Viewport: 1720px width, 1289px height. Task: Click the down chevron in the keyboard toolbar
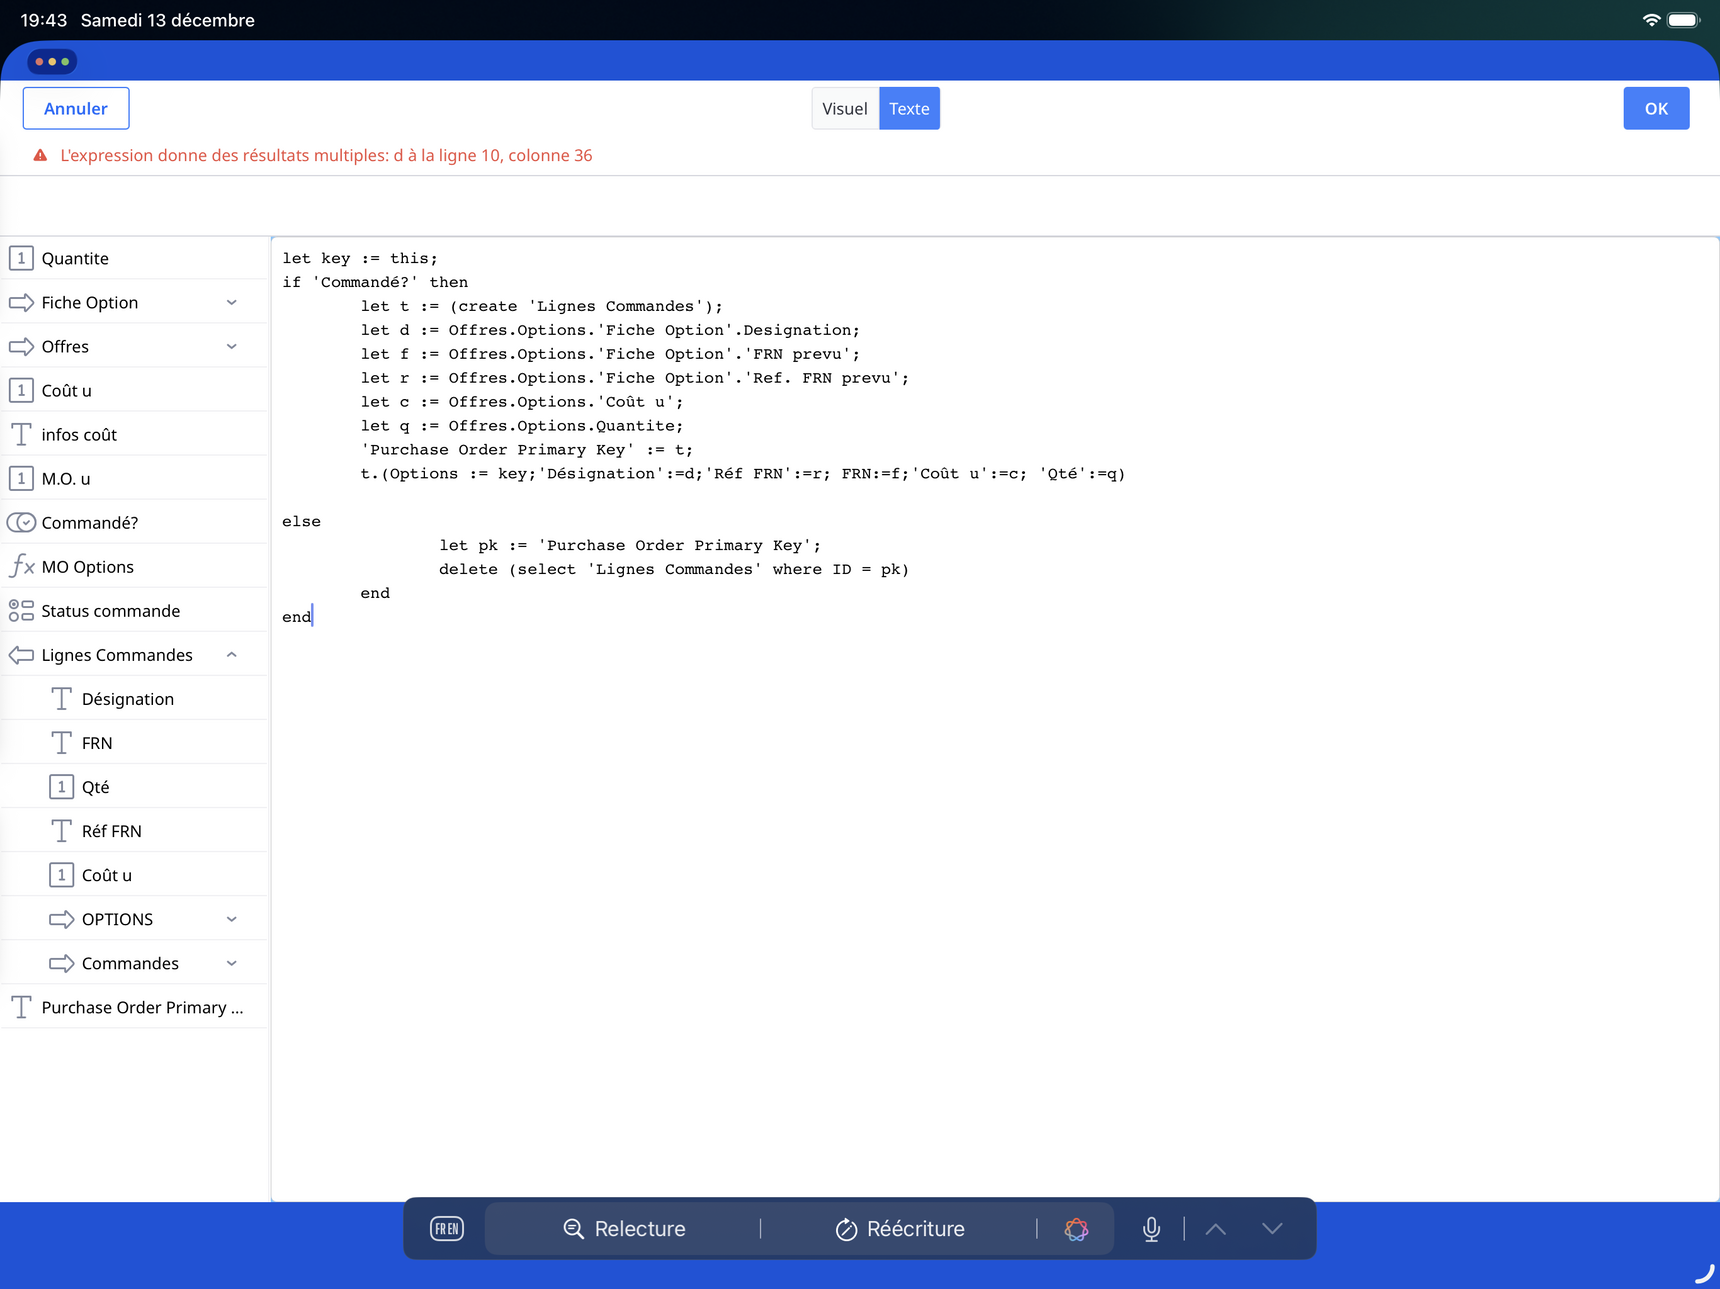point(1271,1229)
